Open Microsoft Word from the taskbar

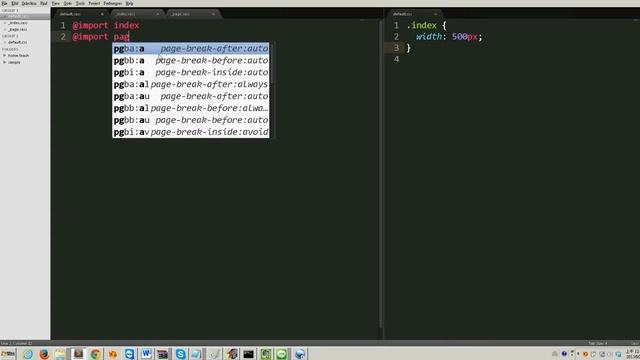[146, 354]
